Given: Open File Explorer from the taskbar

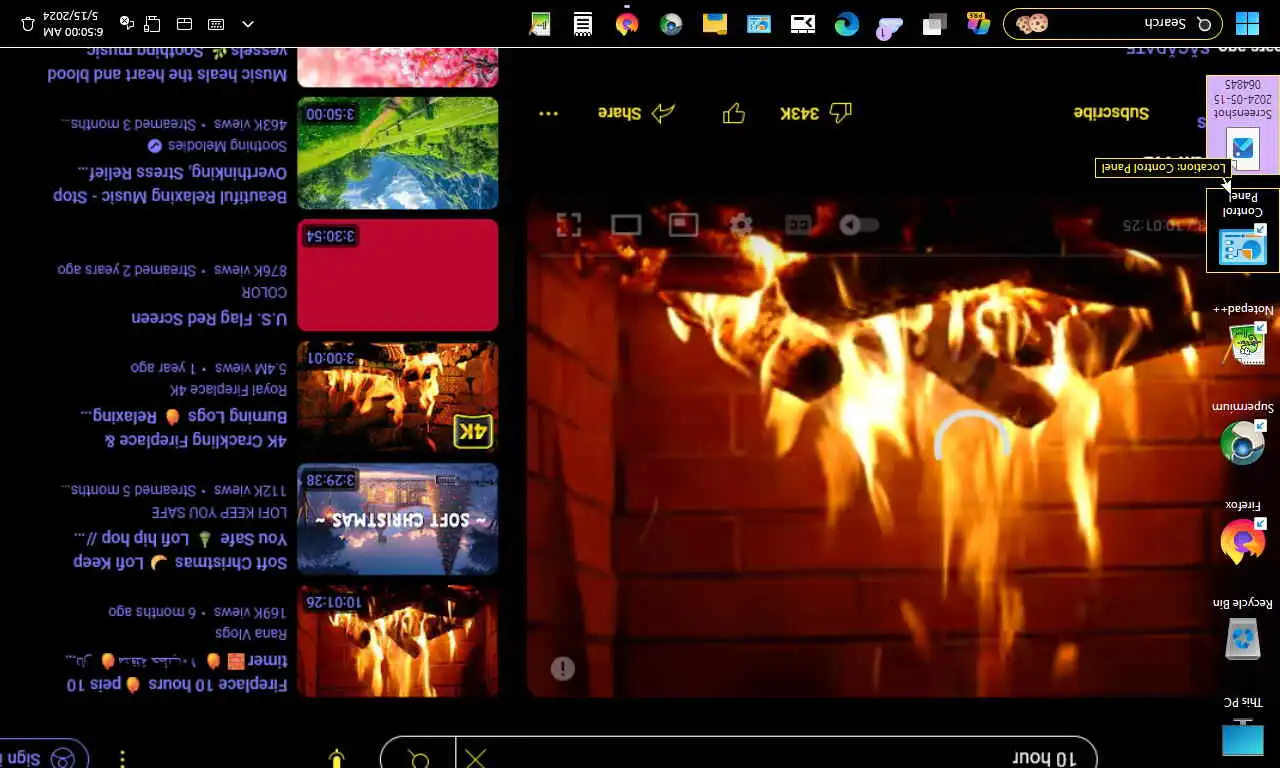Looking at the screenshot, I should coord(715,24).
